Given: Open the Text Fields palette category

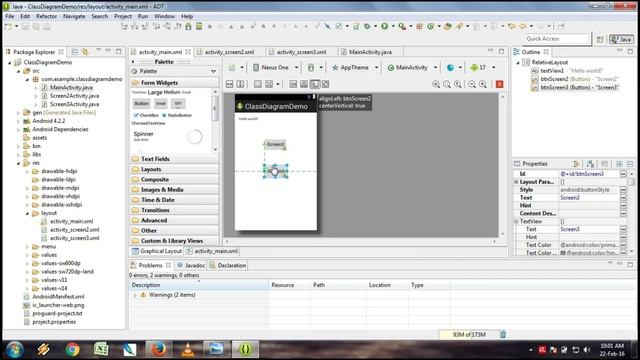Looking at the screenshot, I should coord(175,159).
